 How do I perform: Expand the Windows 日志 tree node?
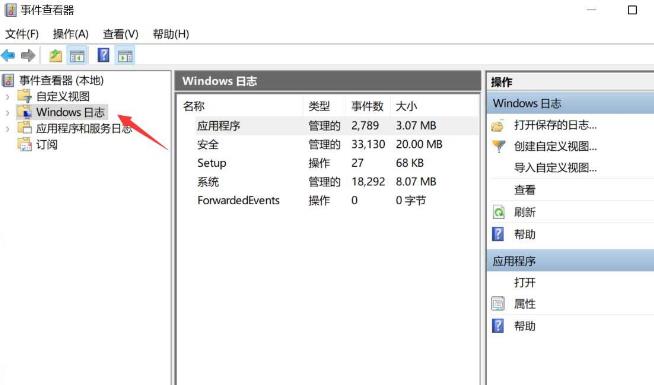7,113
